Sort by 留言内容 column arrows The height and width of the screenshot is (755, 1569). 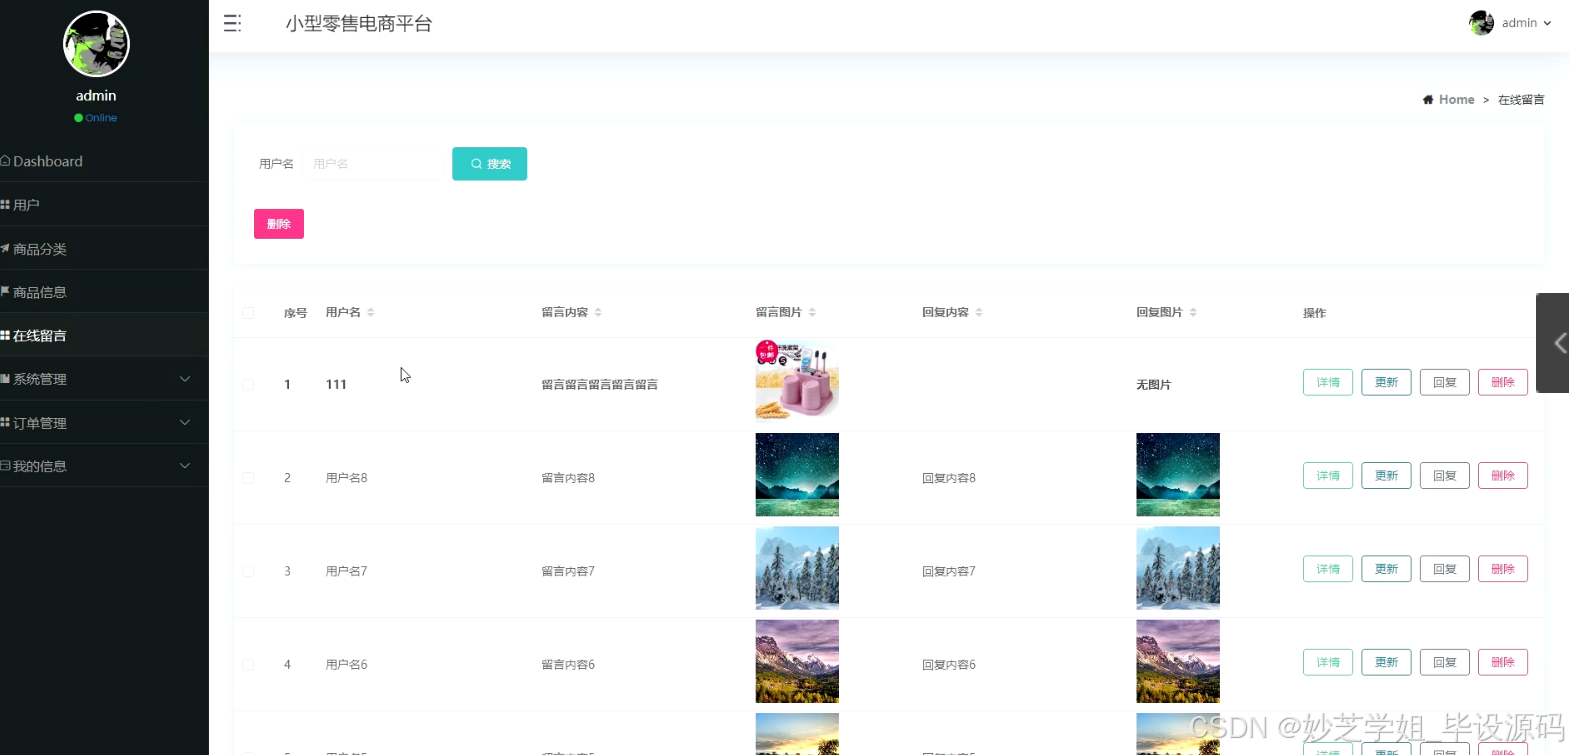click(598, 313)
